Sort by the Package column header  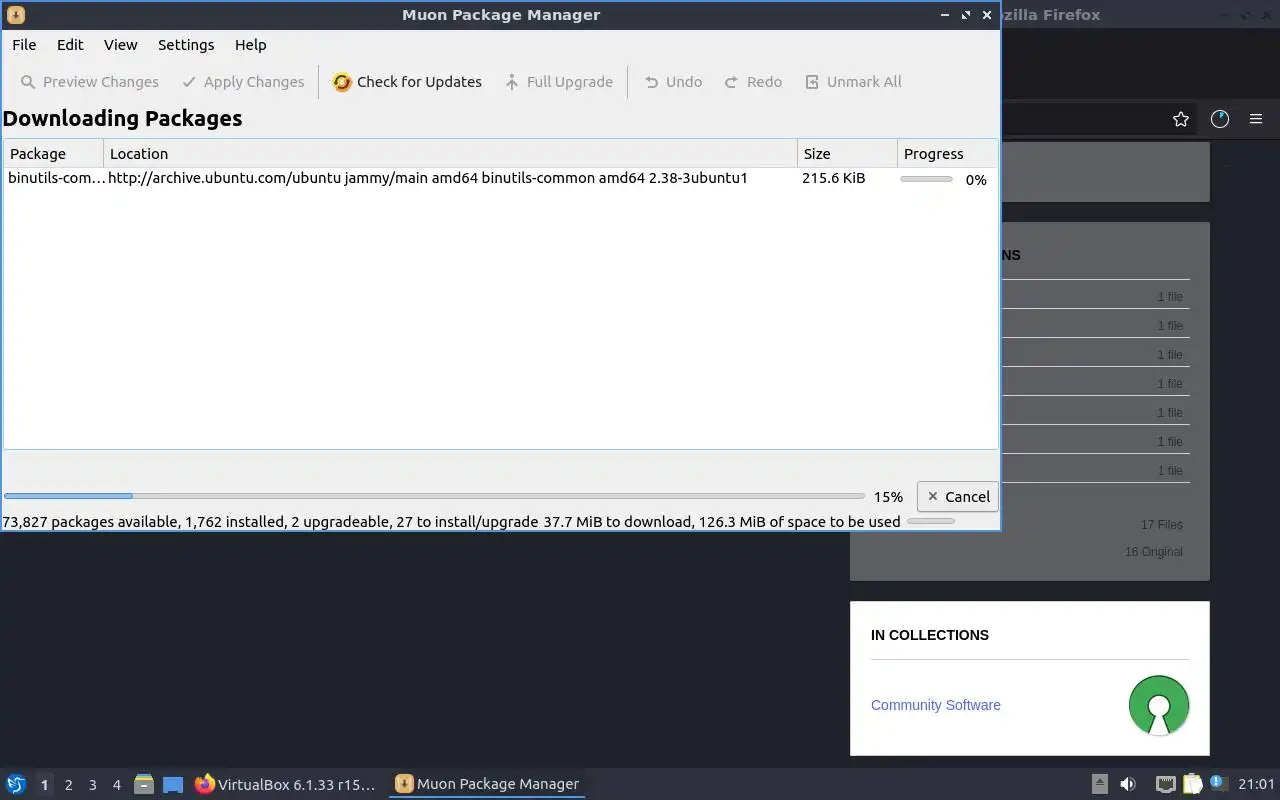point(53,153)
